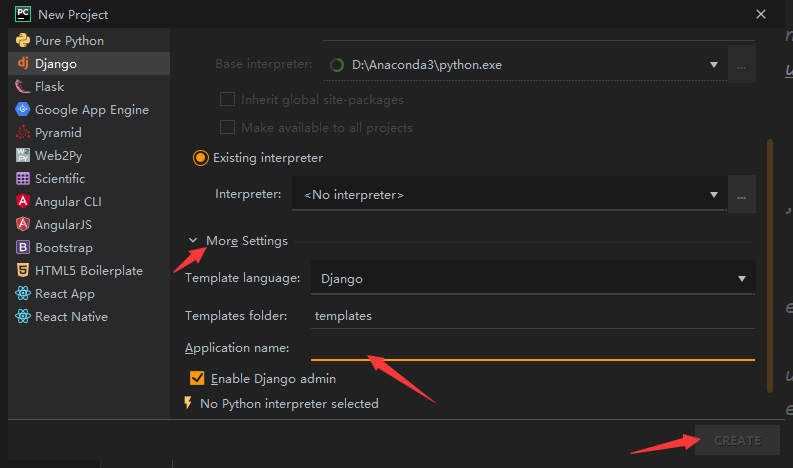Click the Templates folder input field

click(533, 316)
